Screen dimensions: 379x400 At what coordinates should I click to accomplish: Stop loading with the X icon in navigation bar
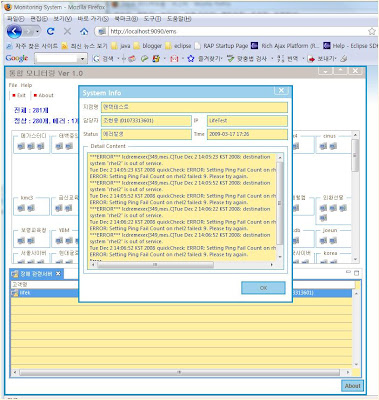[67, 31]
